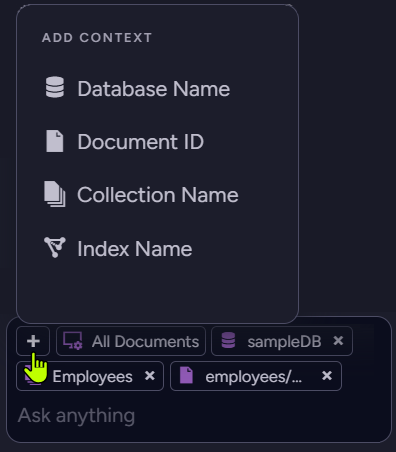The width and height of the screenshot is (396, 452).
Task: Click purple database icon in sampleDB chip
Action: coord(228,340)
